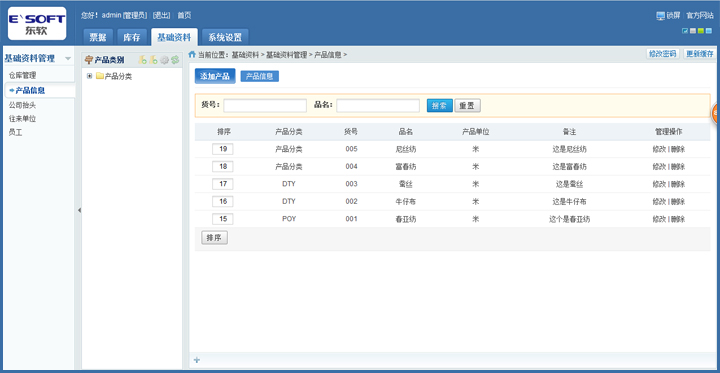Open the 官方网站 link
The height and width of the screenshot is (373, 720).
[700, 16]
